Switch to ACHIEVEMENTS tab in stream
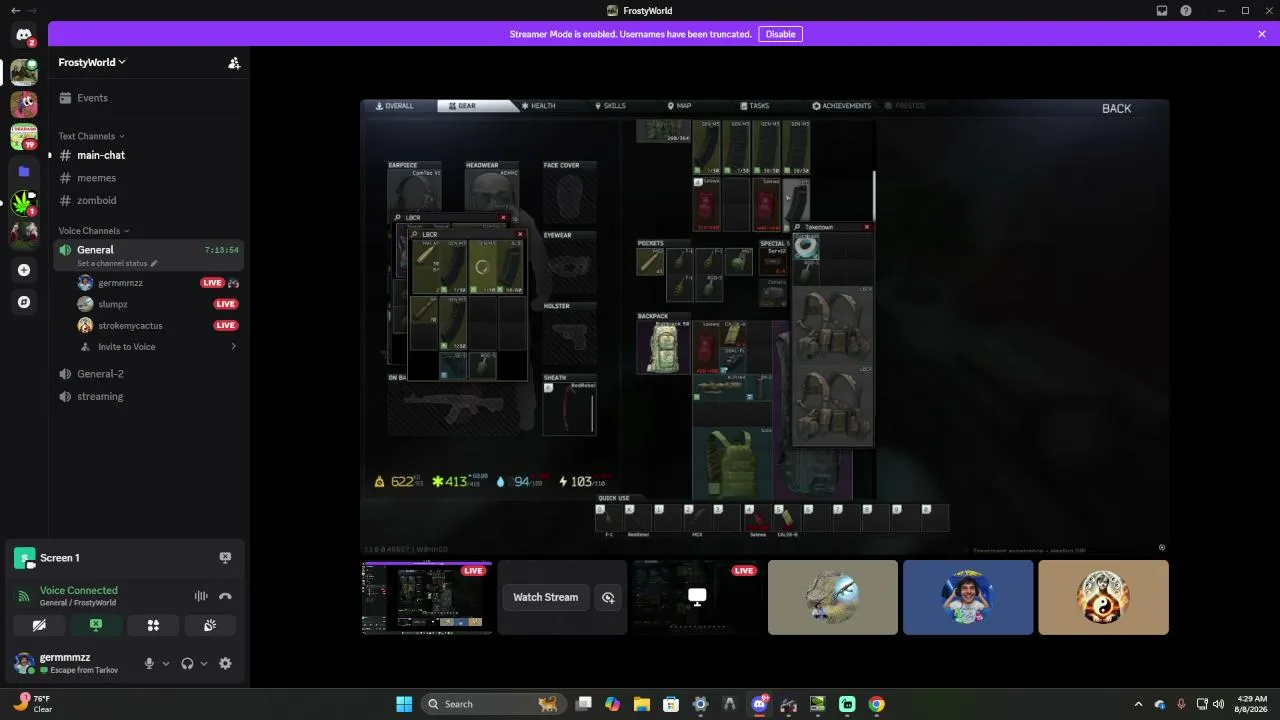 click(x=841, y=106)
